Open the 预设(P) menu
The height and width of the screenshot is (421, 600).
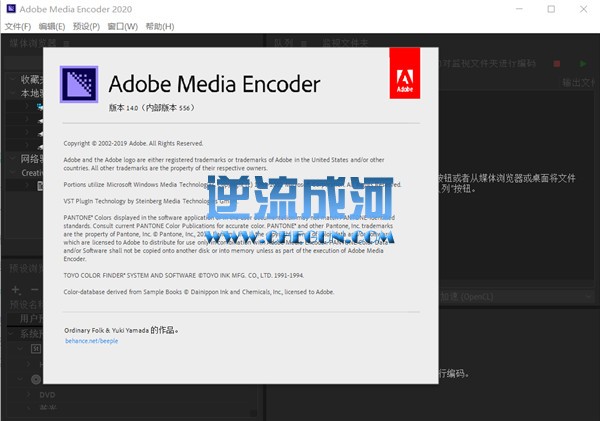tap(86, 26)
